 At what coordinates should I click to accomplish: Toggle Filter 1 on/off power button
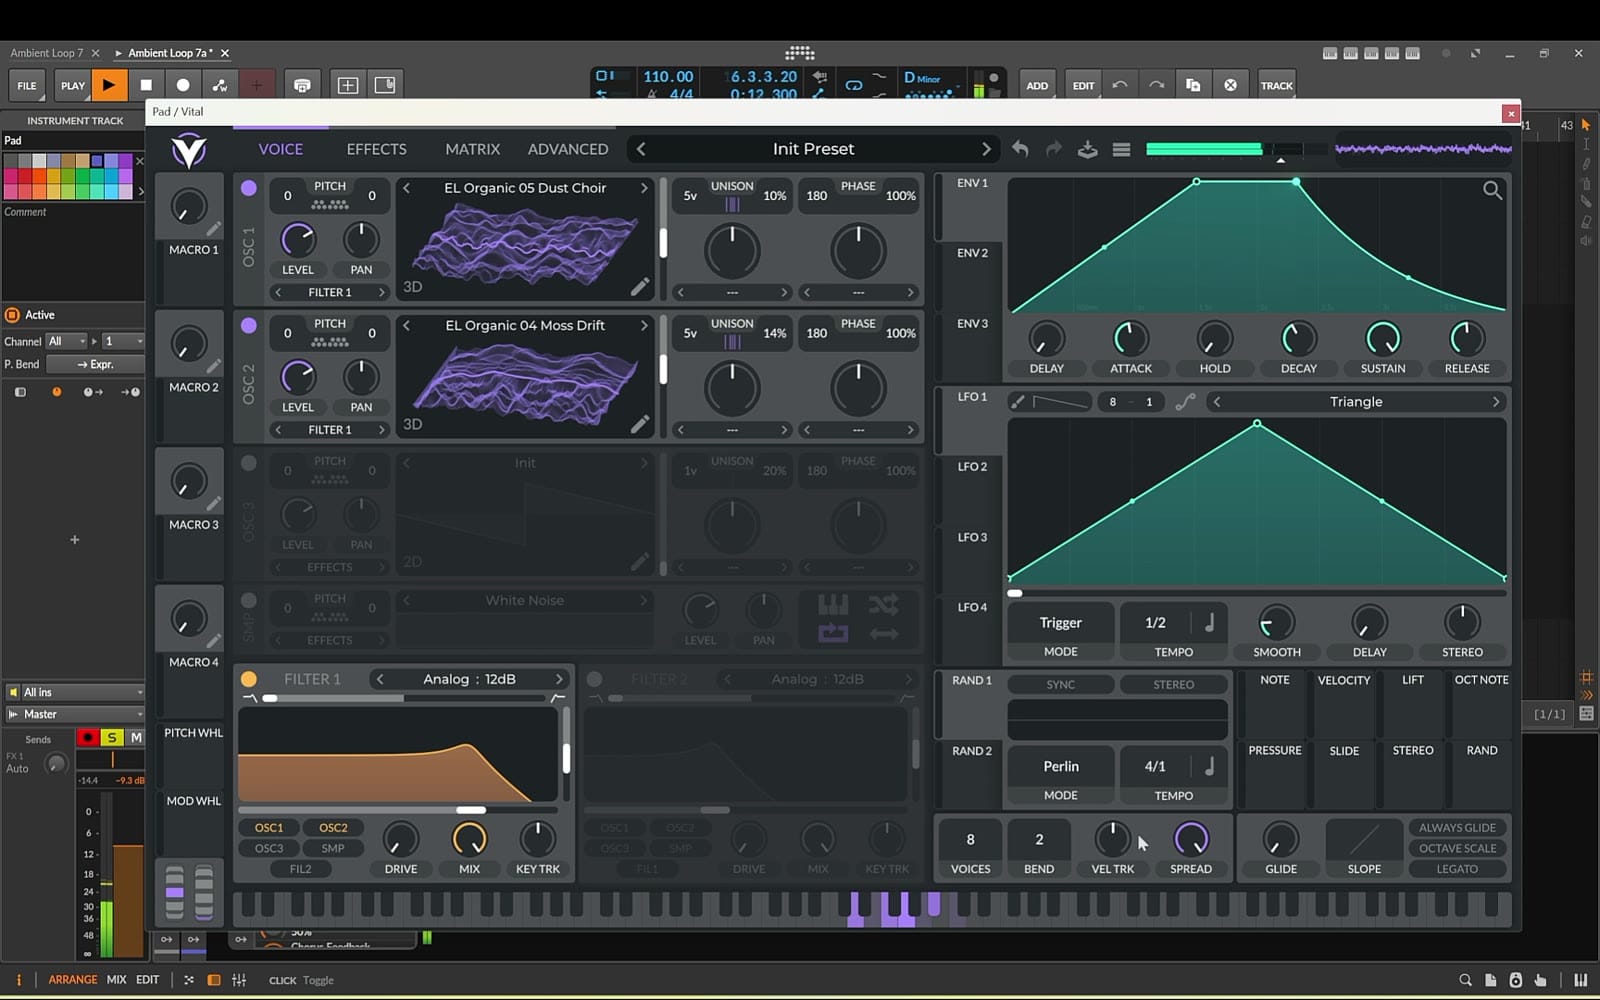pyautogui.click(x=249, y=679)
